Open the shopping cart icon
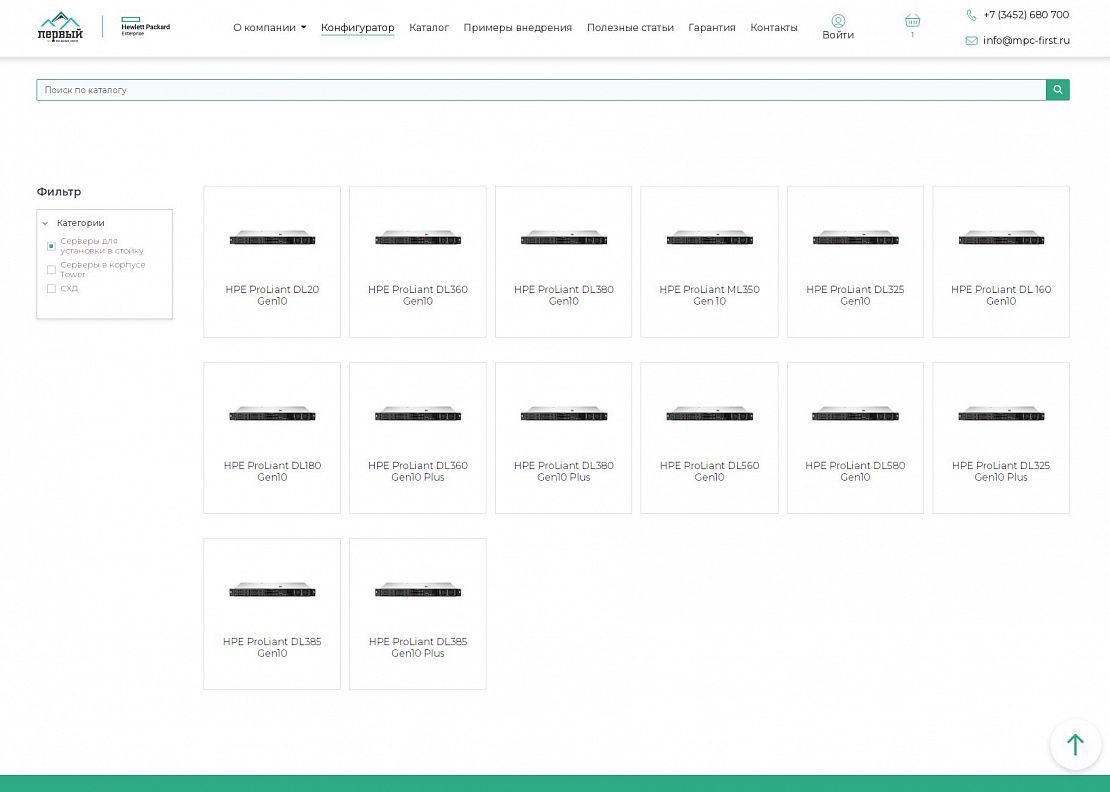This screenshot has height=792, width=1110. pyautogui.click(x=912, y=21)
